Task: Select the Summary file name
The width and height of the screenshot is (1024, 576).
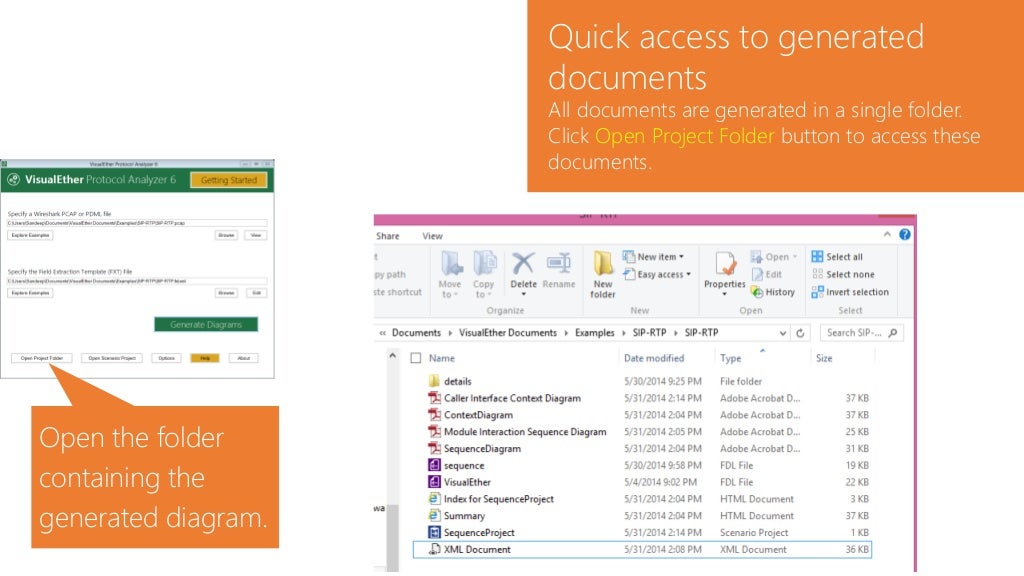Action: tap(464, 516)
